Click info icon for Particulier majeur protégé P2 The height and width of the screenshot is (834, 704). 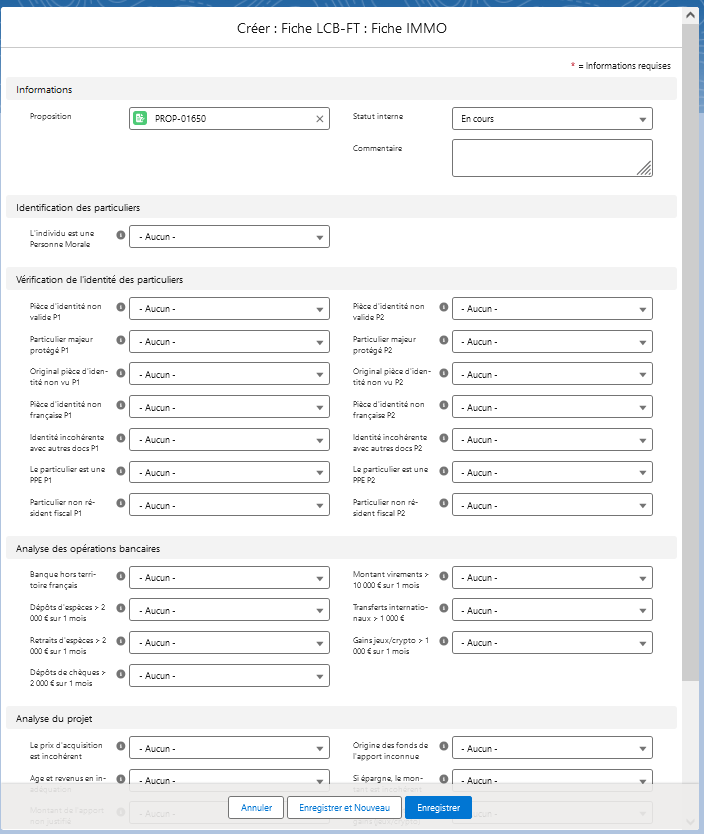[444, 341]
